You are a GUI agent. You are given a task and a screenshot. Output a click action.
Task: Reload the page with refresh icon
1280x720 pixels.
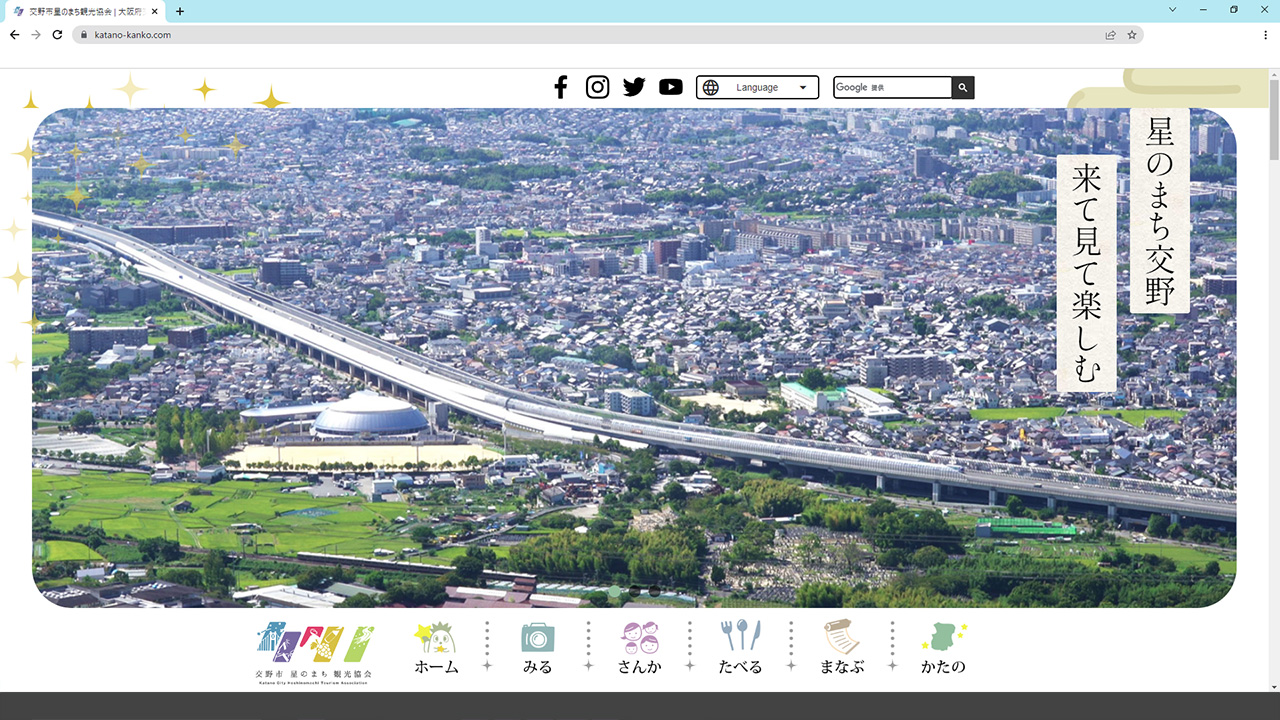[x=57, y=34]
